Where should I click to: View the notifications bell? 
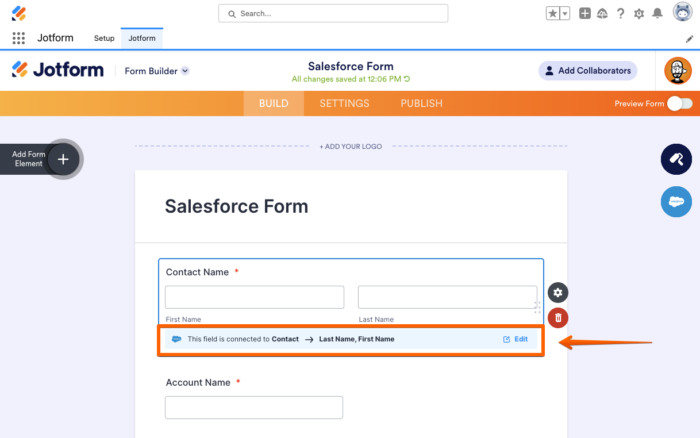[657, 13]
